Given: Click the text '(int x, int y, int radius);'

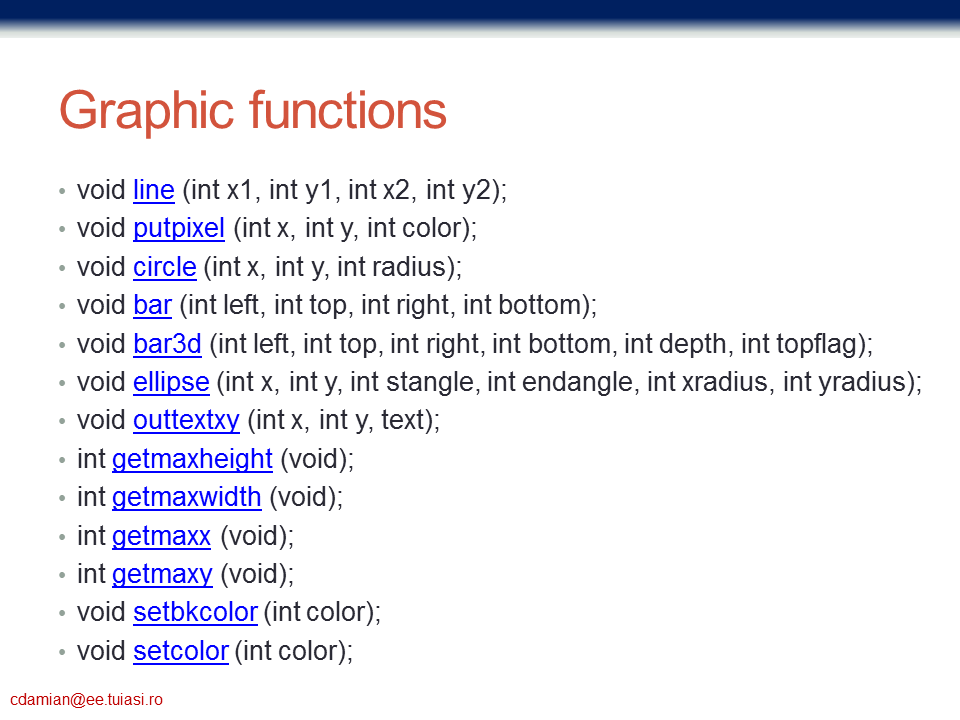Looking at the screenshot, I should tap(332, 268).
